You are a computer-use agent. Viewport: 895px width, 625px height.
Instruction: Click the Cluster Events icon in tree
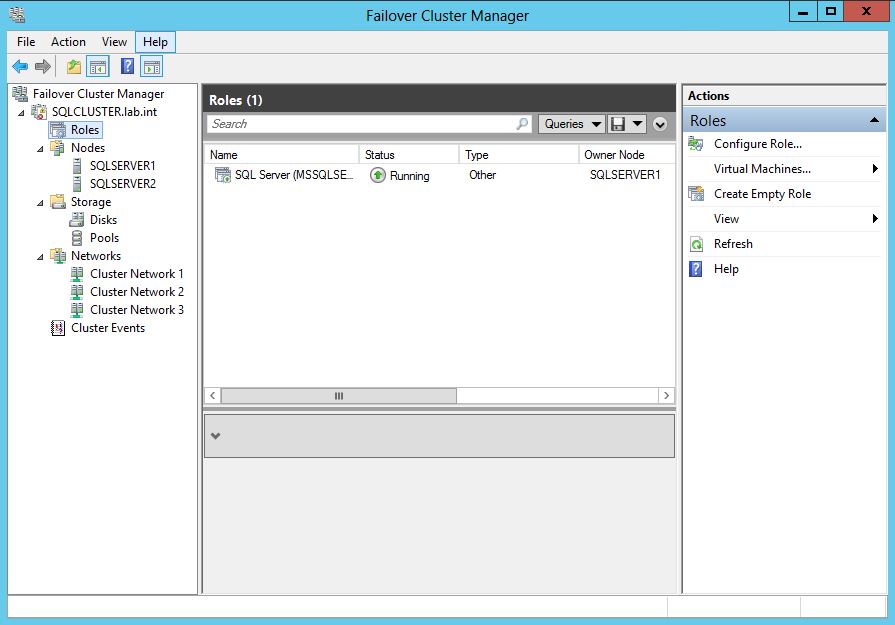58,328
